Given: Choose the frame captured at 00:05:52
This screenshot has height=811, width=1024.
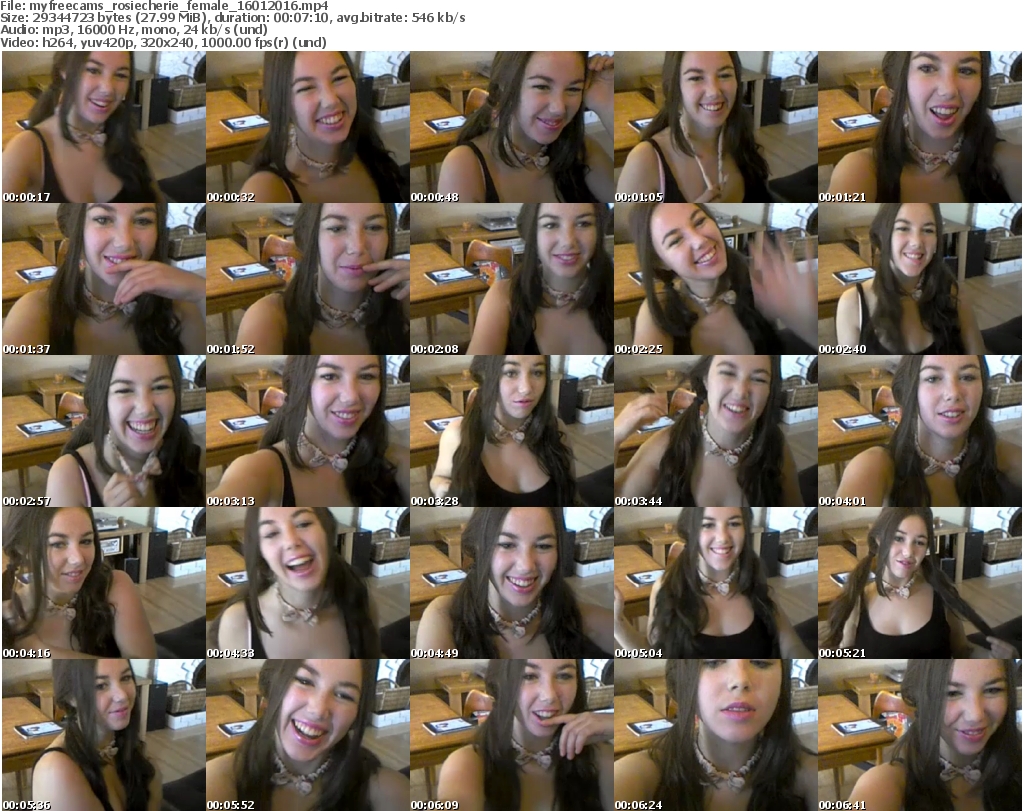Looking at the screenshot, I should (x=308, y=735).
